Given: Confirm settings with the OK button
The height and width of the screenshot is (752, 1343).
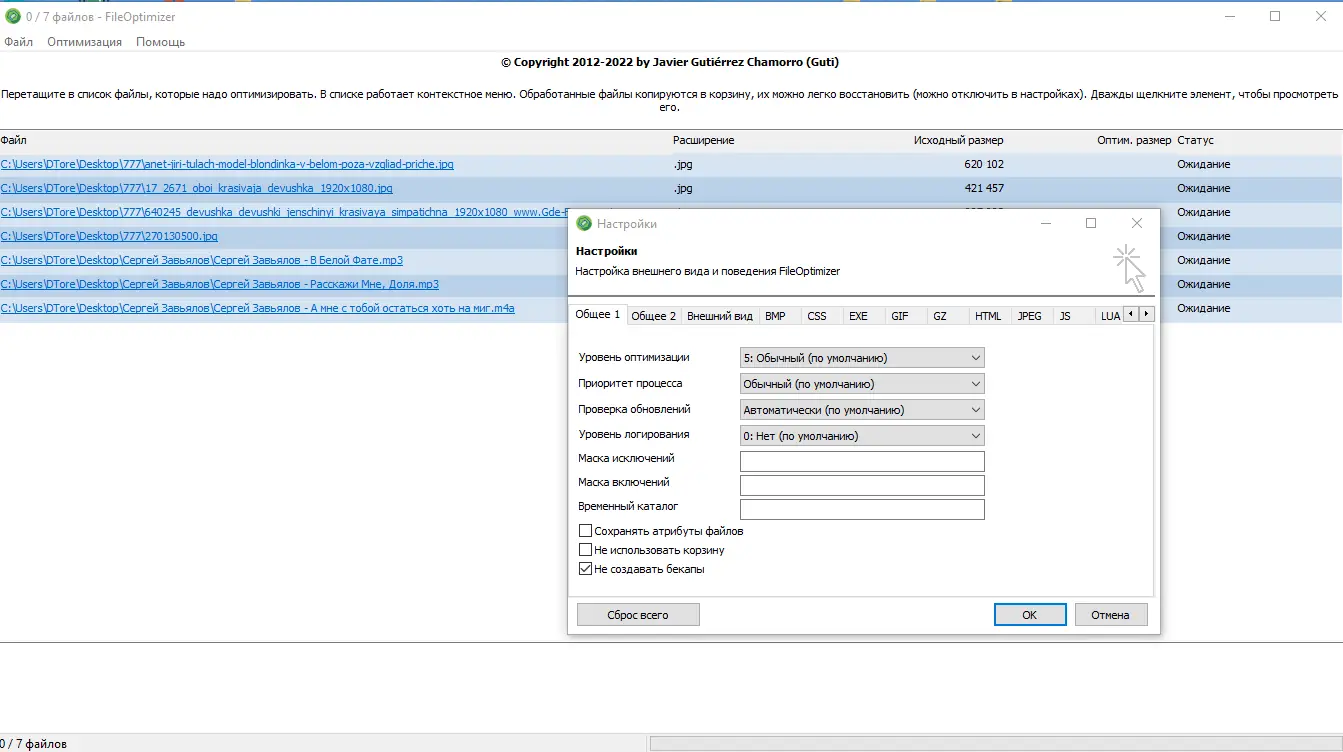Looking at the screenshot, I should point(1030,615).
